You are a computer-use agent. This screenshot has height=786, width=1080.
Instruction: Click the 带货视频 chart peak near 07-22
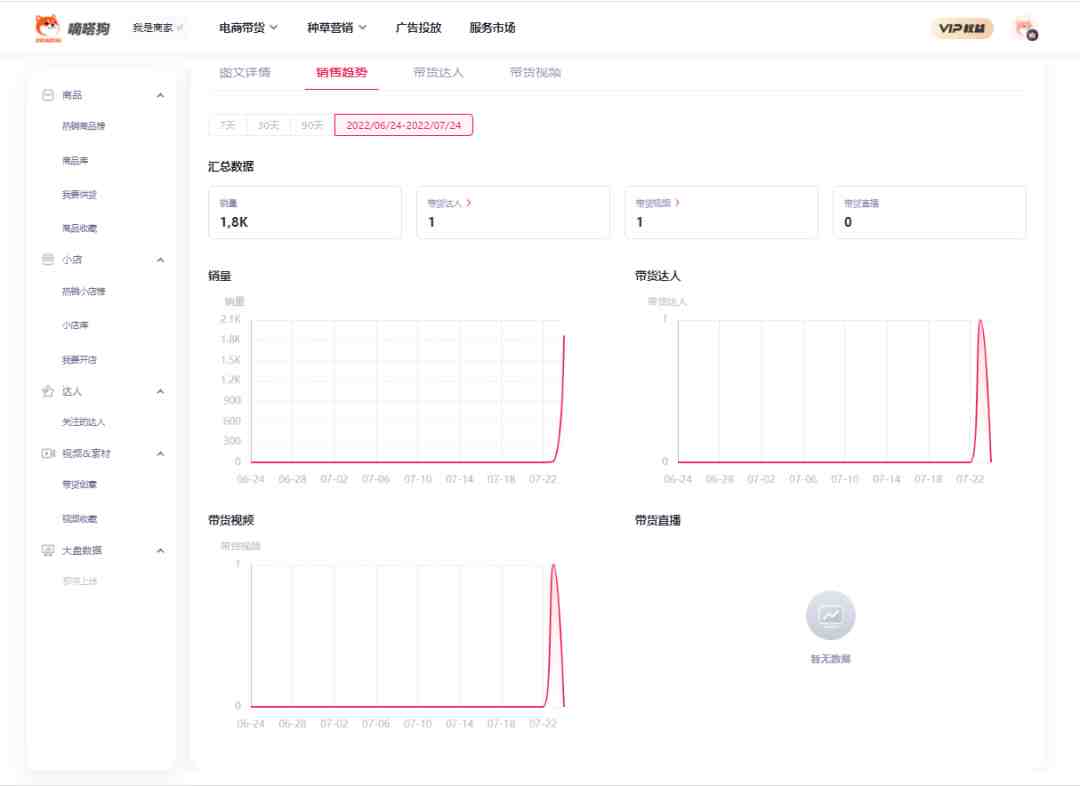point(553,566)
